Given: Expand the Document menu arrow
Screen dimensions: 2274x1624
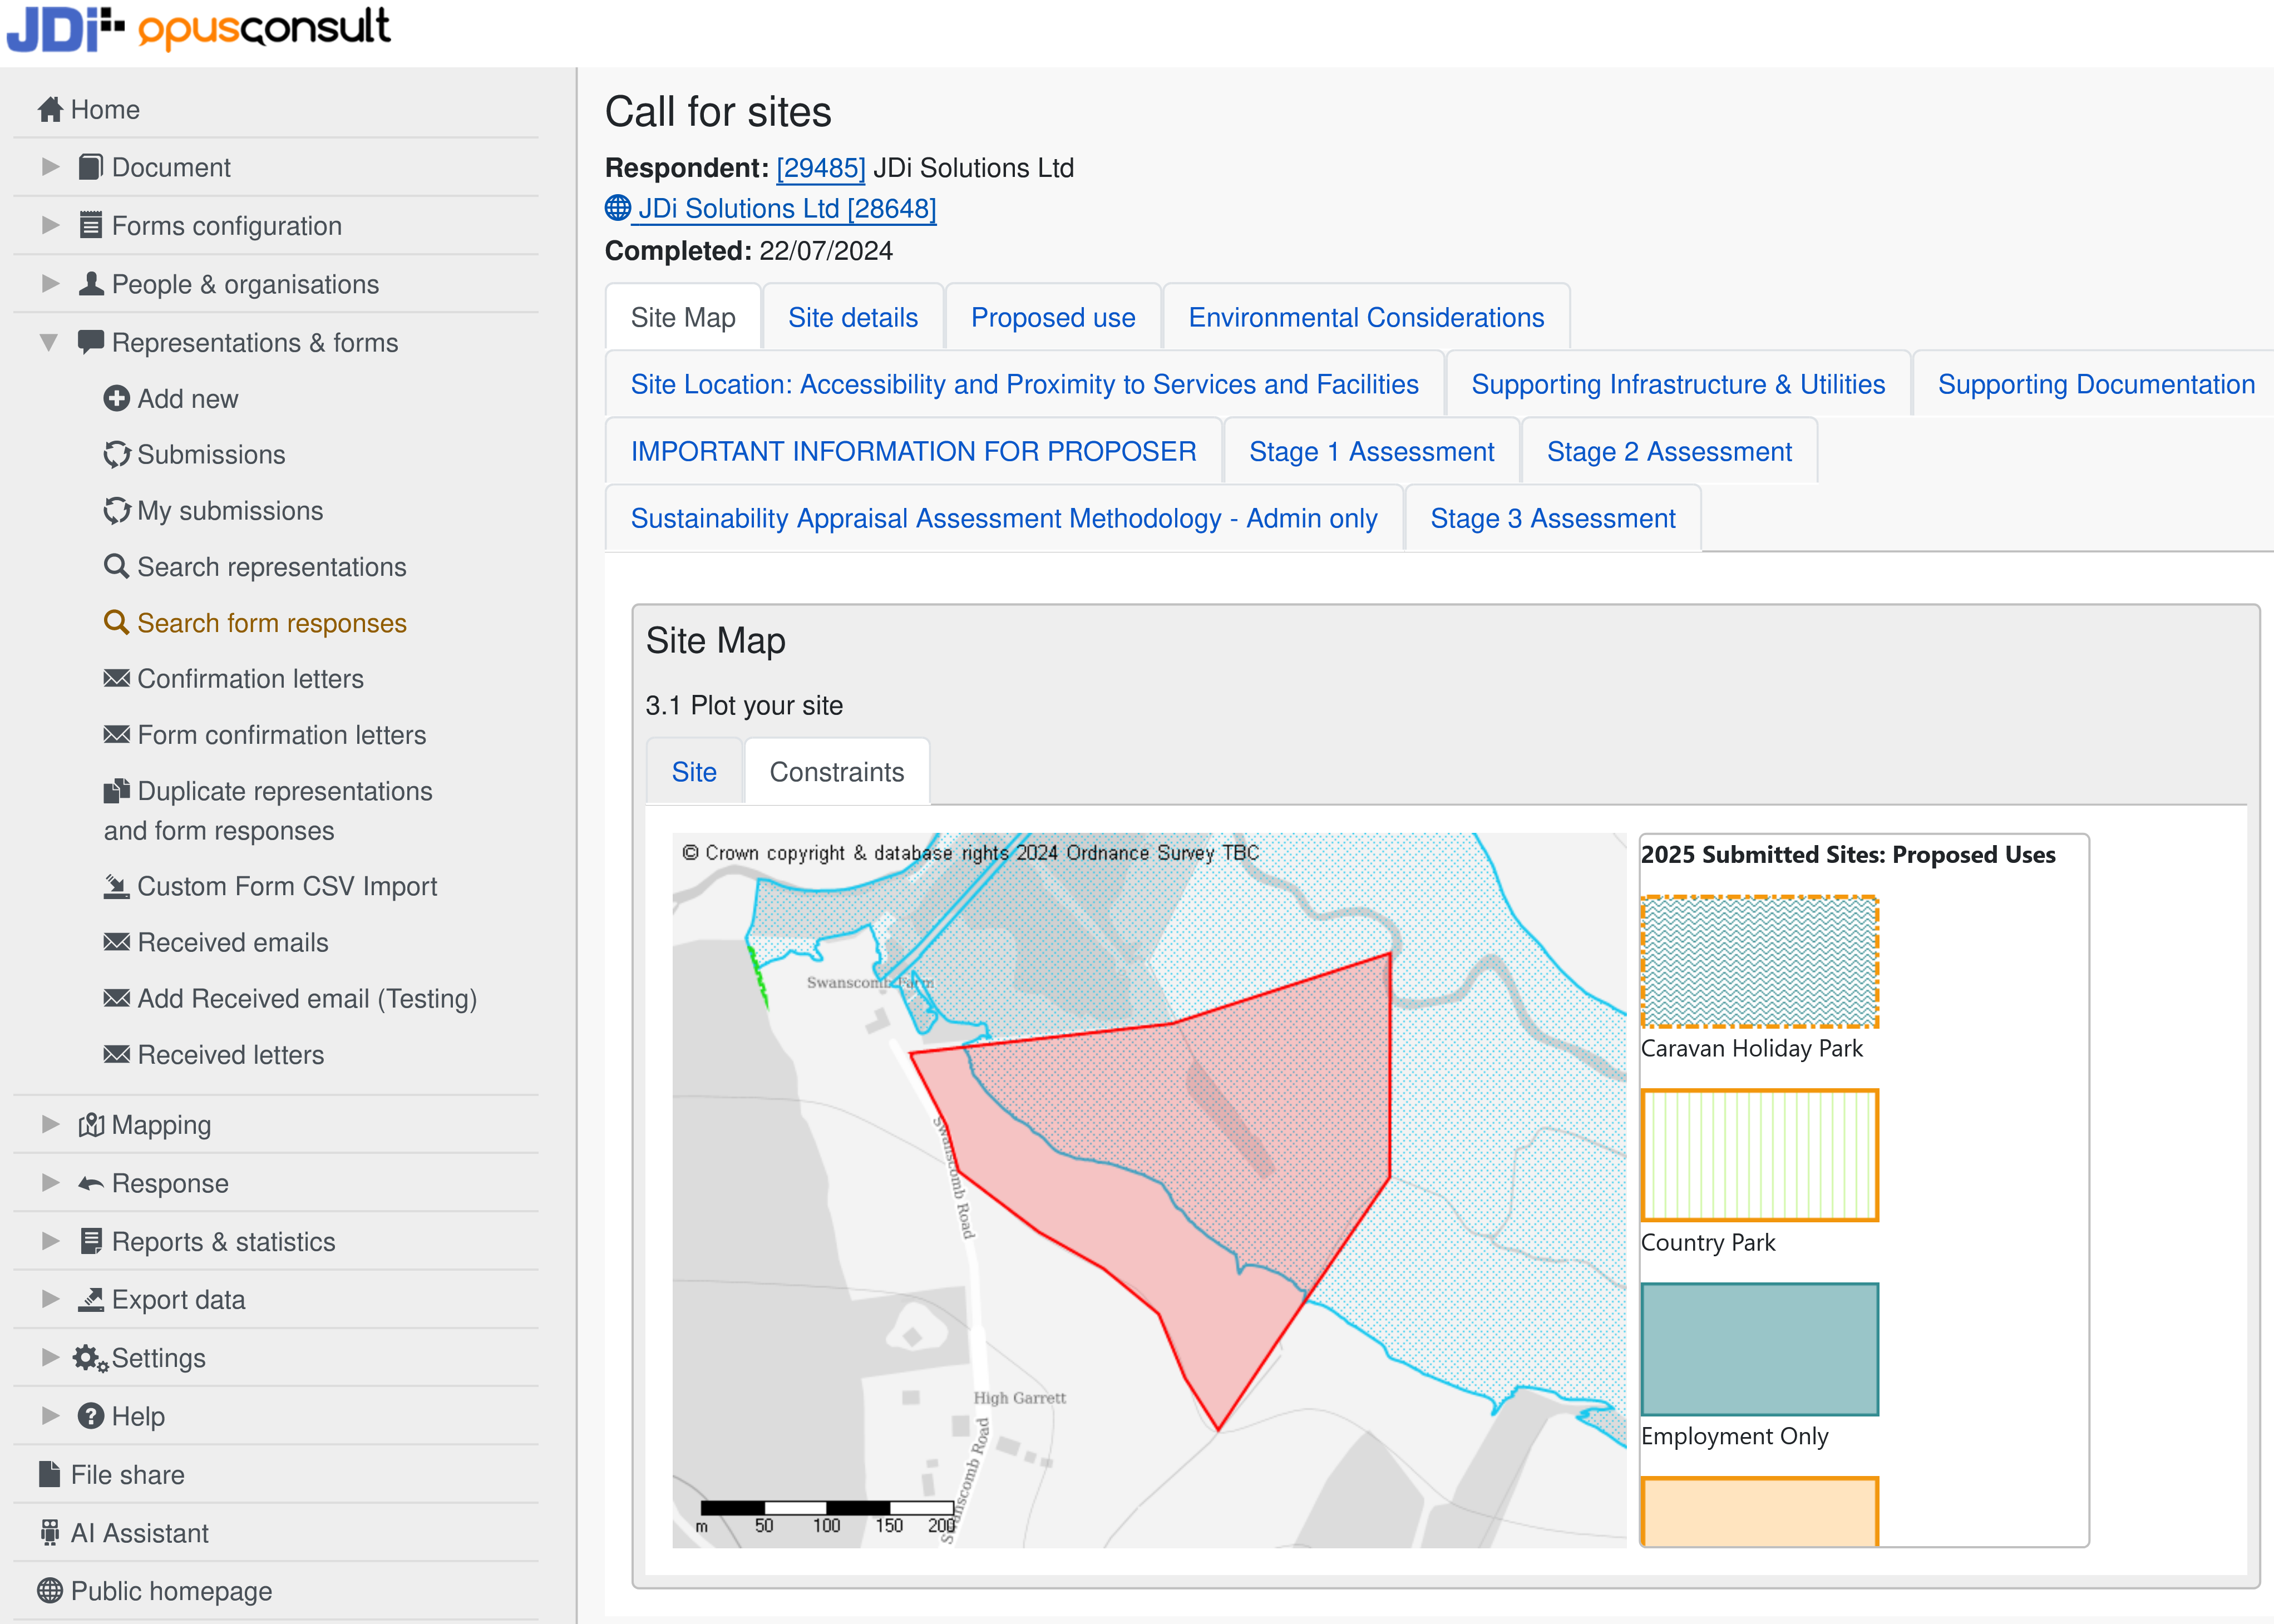Looking at the screenshot, I should (x=50, y=167).
